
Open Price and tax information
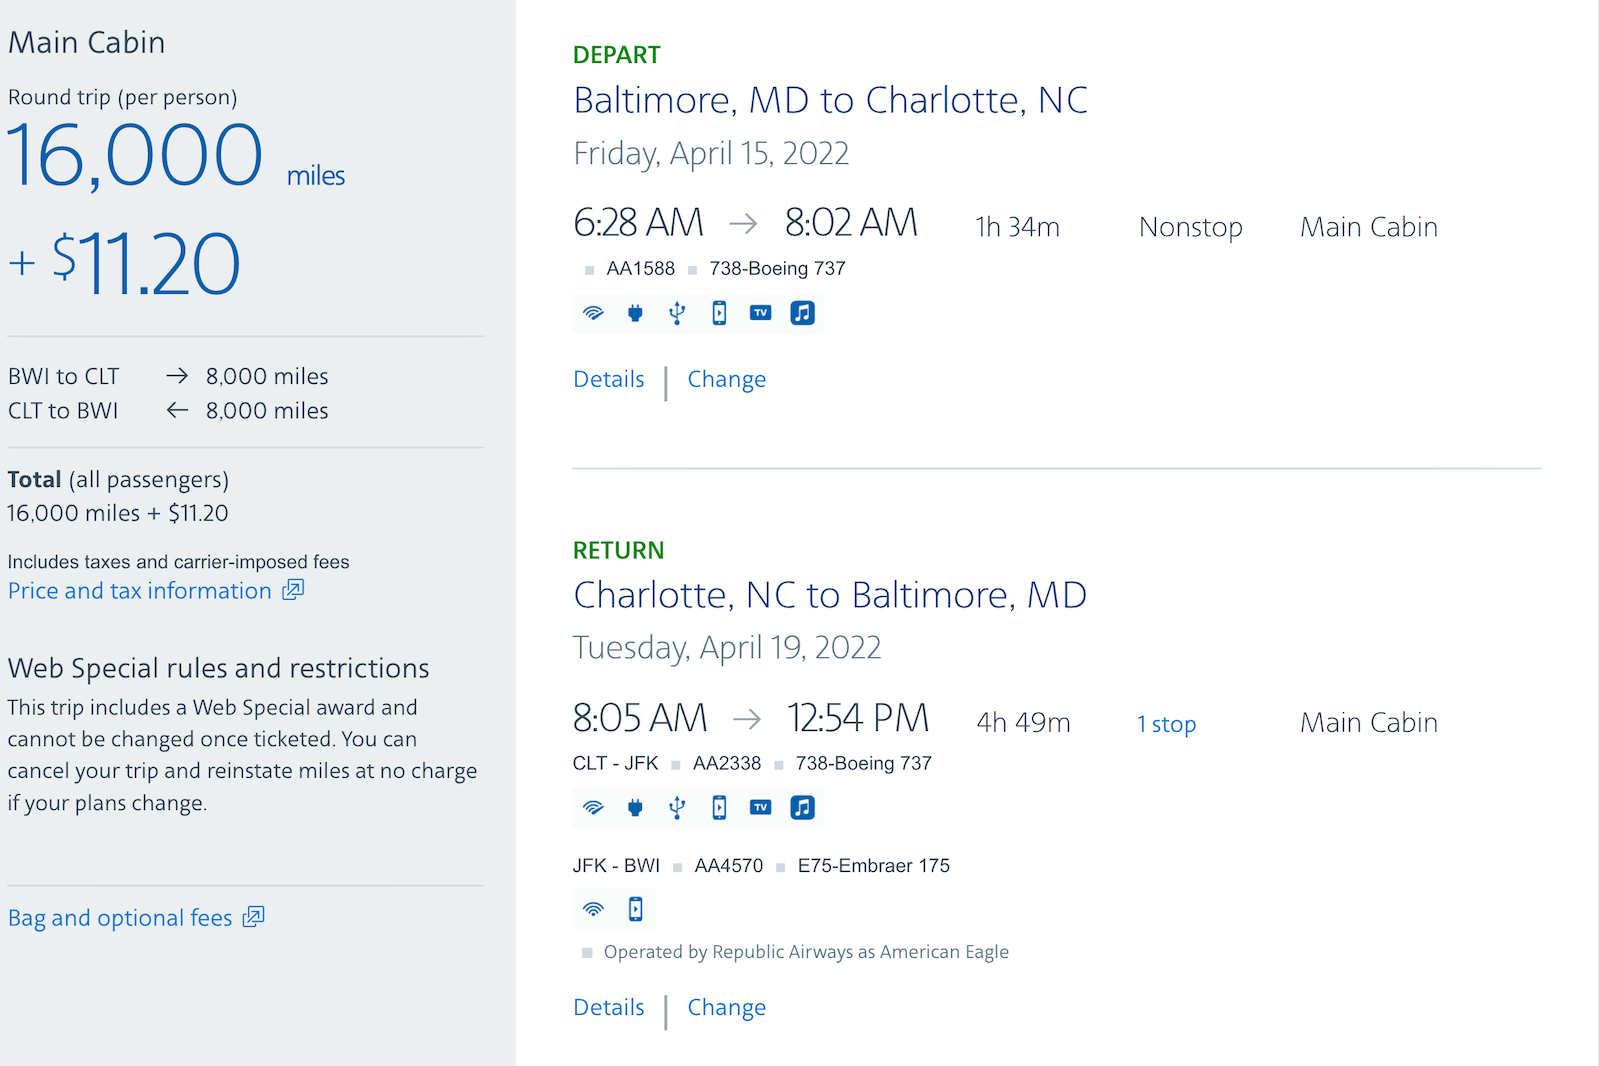pyautogui.click(x=138, y=590)
